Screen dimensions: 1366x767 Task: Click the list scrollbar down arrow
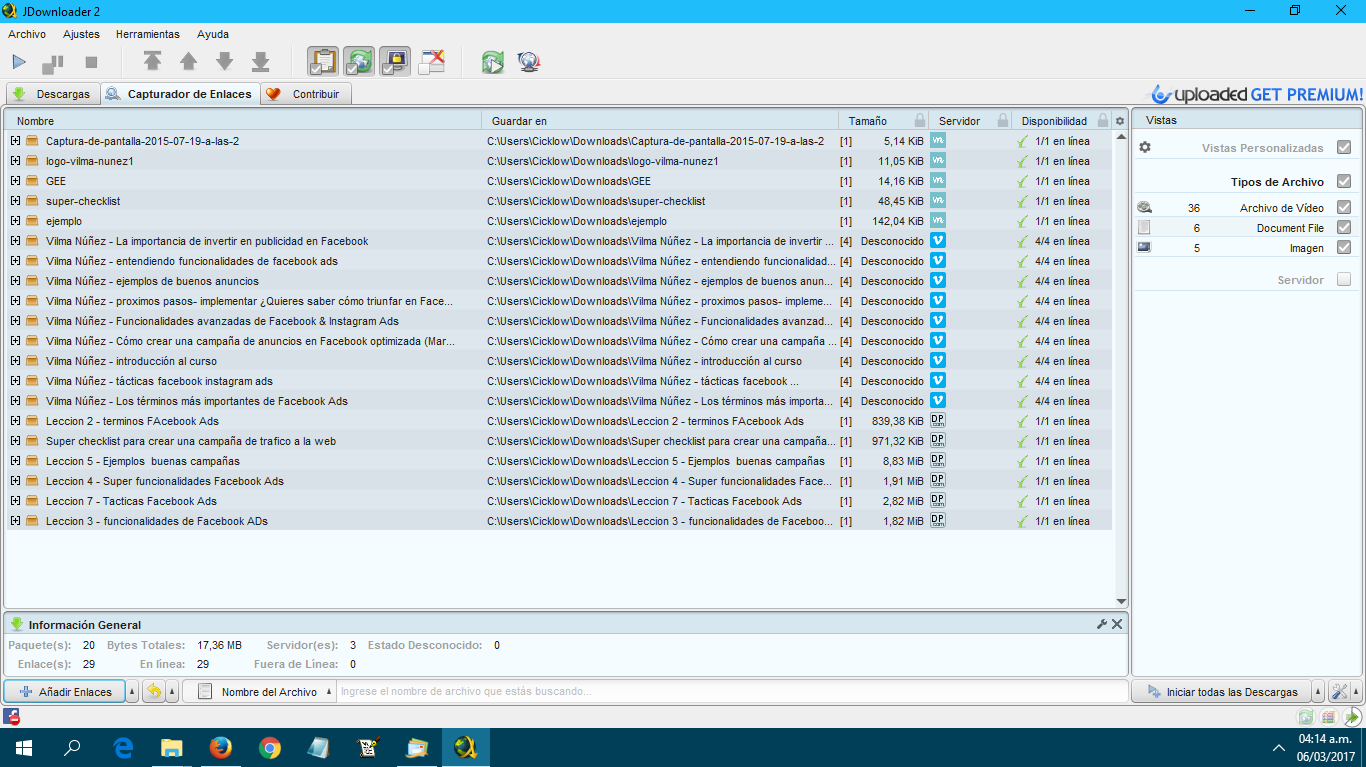(1120, 601)
